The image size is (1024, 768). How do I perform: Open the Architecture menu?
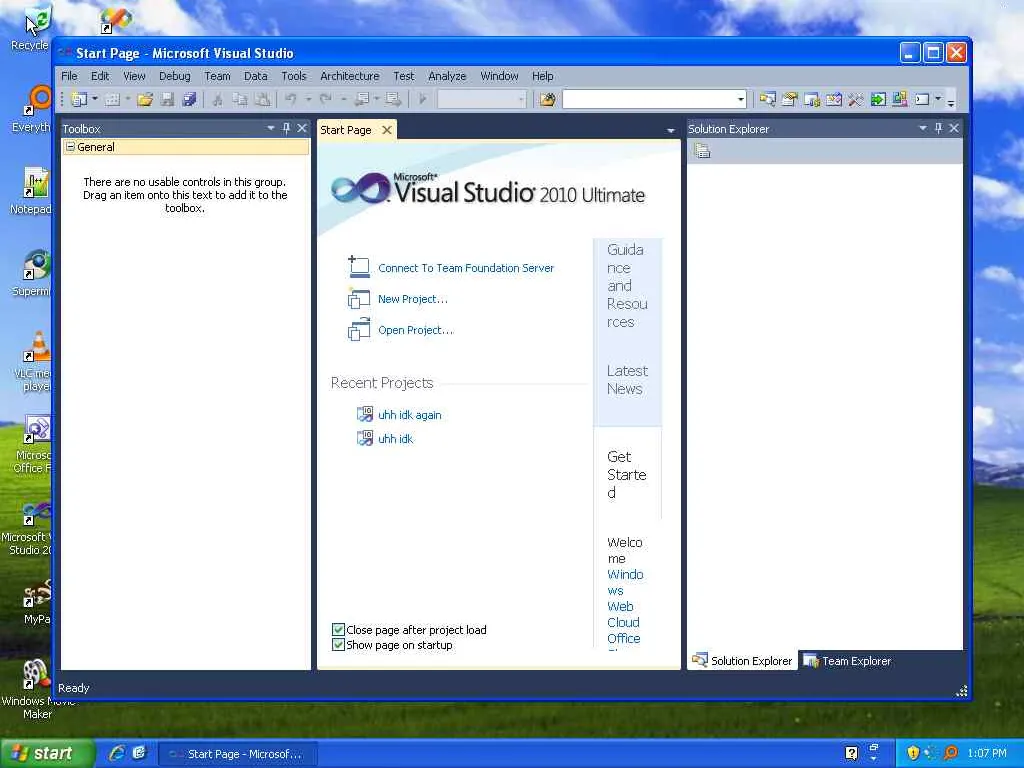pyautogui.click(x=349, y=76)
